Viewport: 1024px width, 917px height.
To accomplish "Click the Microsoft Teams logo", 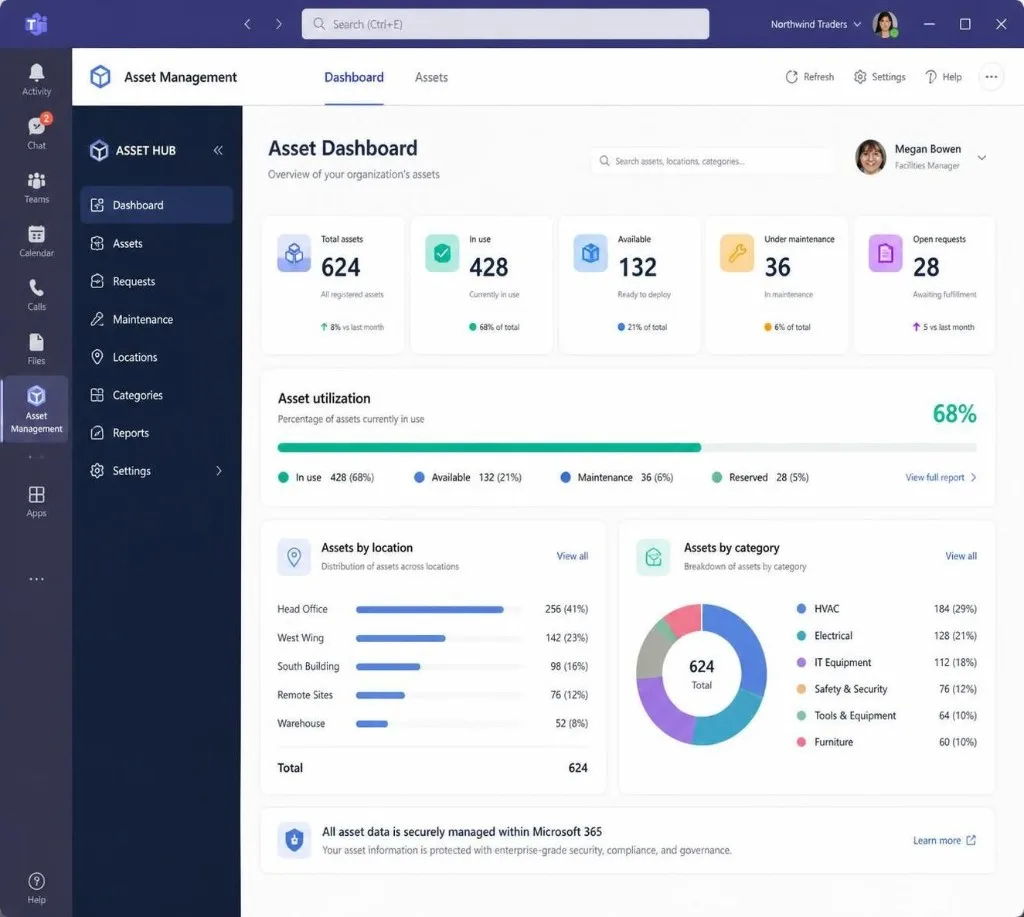I will [36, 24].
